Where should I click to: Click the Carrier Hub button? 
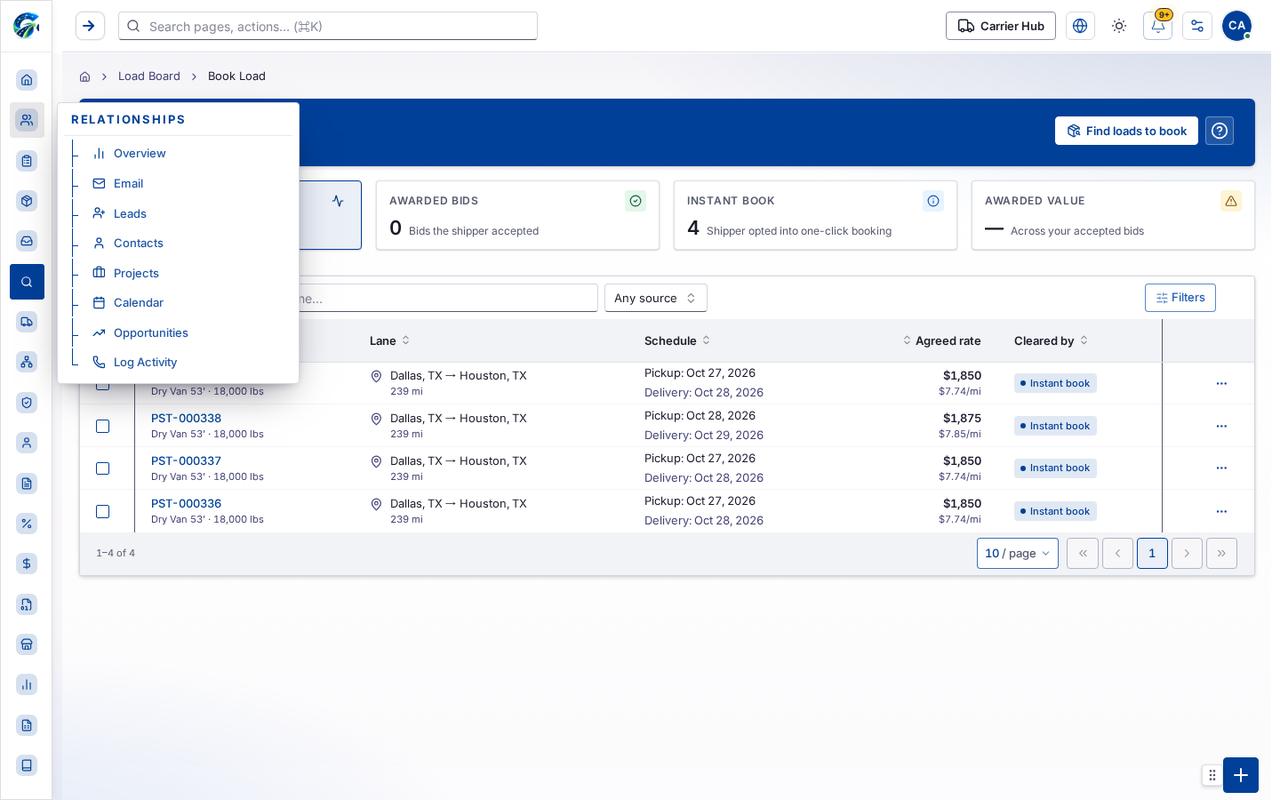click(x=1000, y=26)
